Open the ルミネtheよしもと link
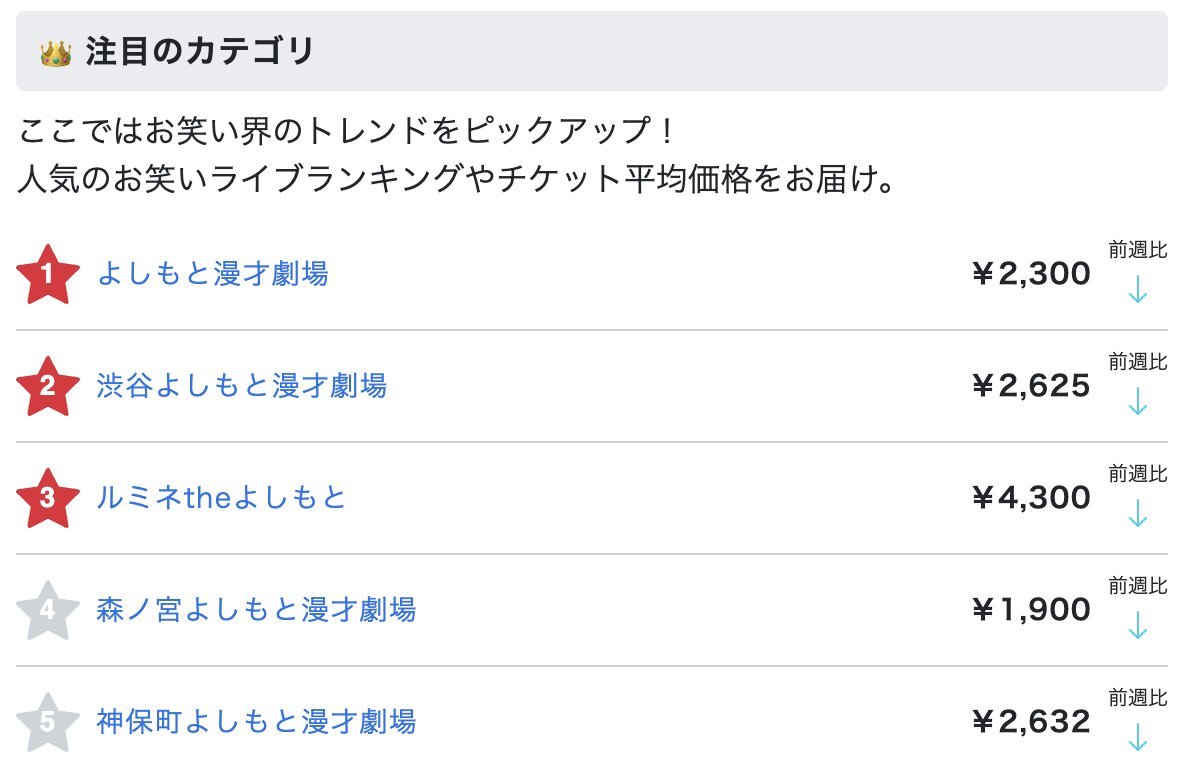Viewport: 1182px width, 772px height. click(221, 498)
